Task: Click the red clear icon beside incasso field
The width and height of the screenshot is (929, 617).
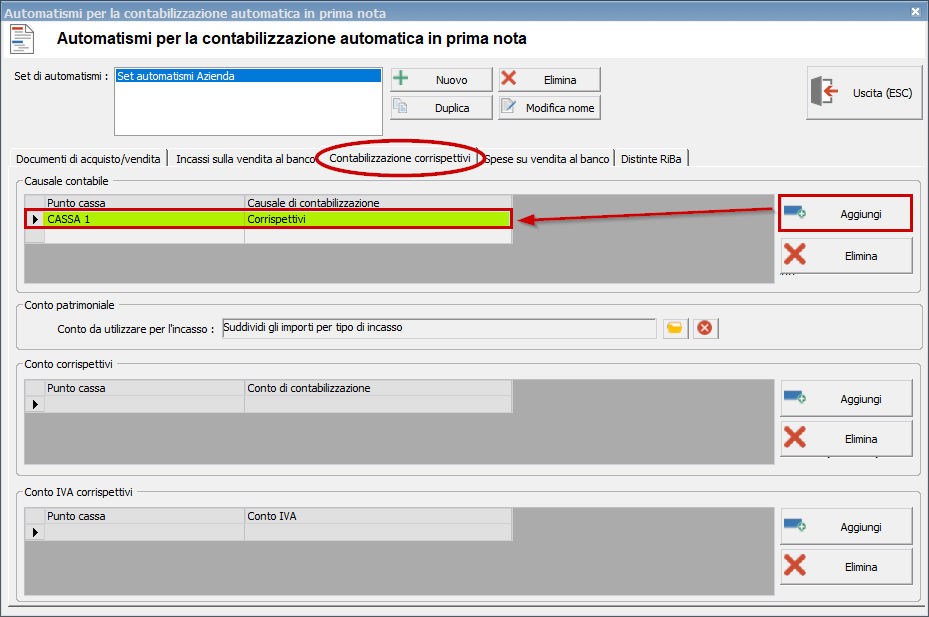Action: [x=705, y=328]
